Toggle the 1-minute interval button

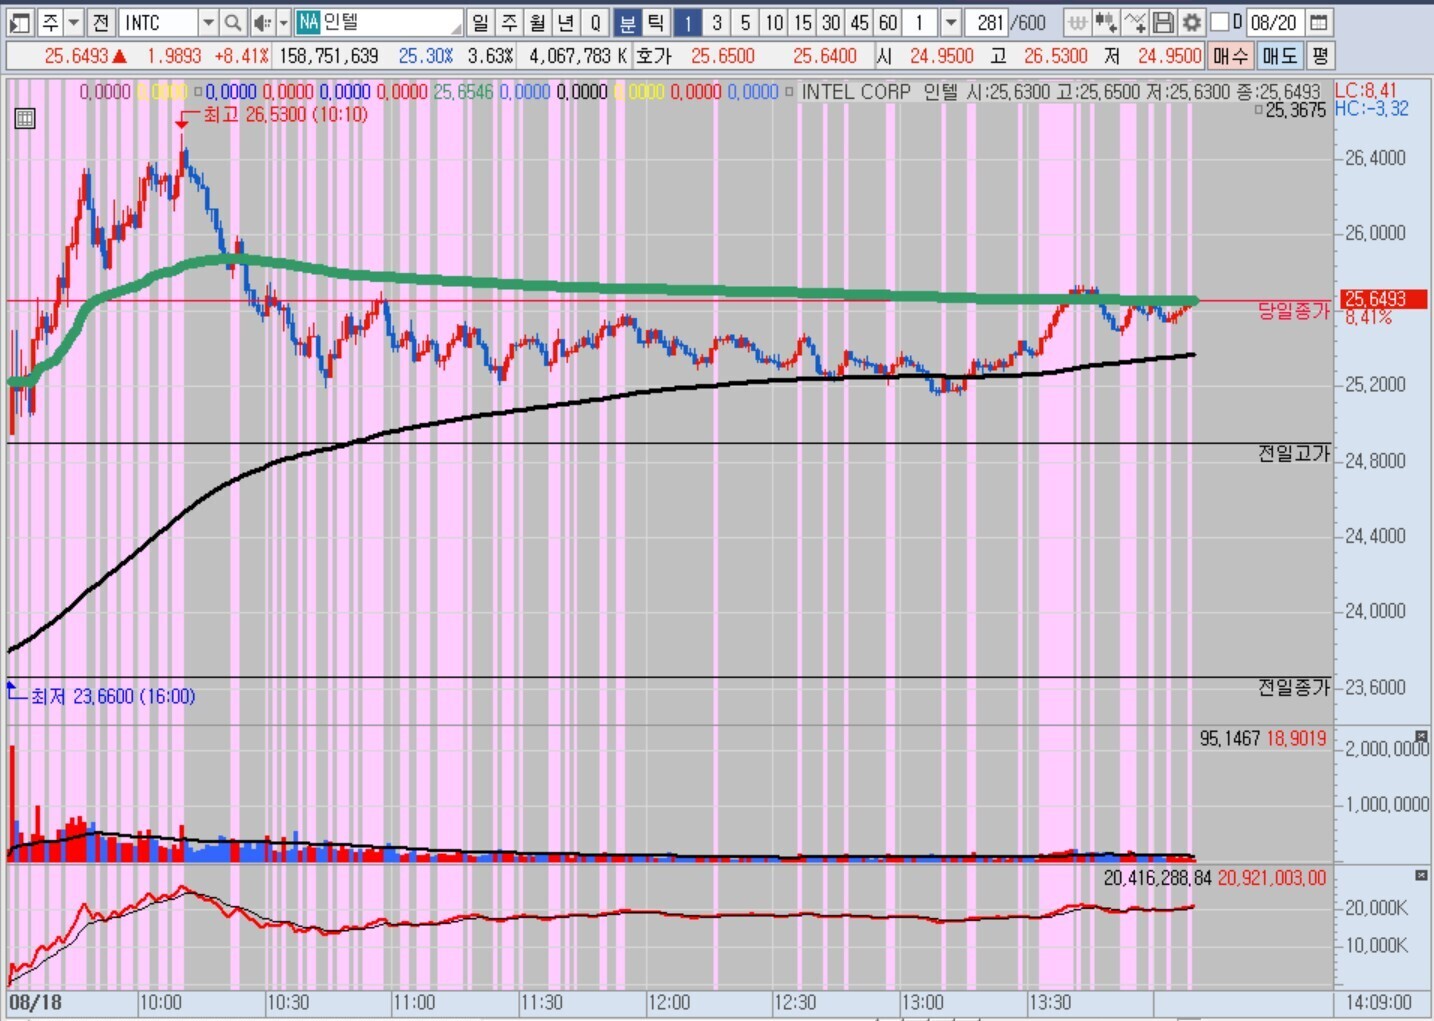coord(688,22)
